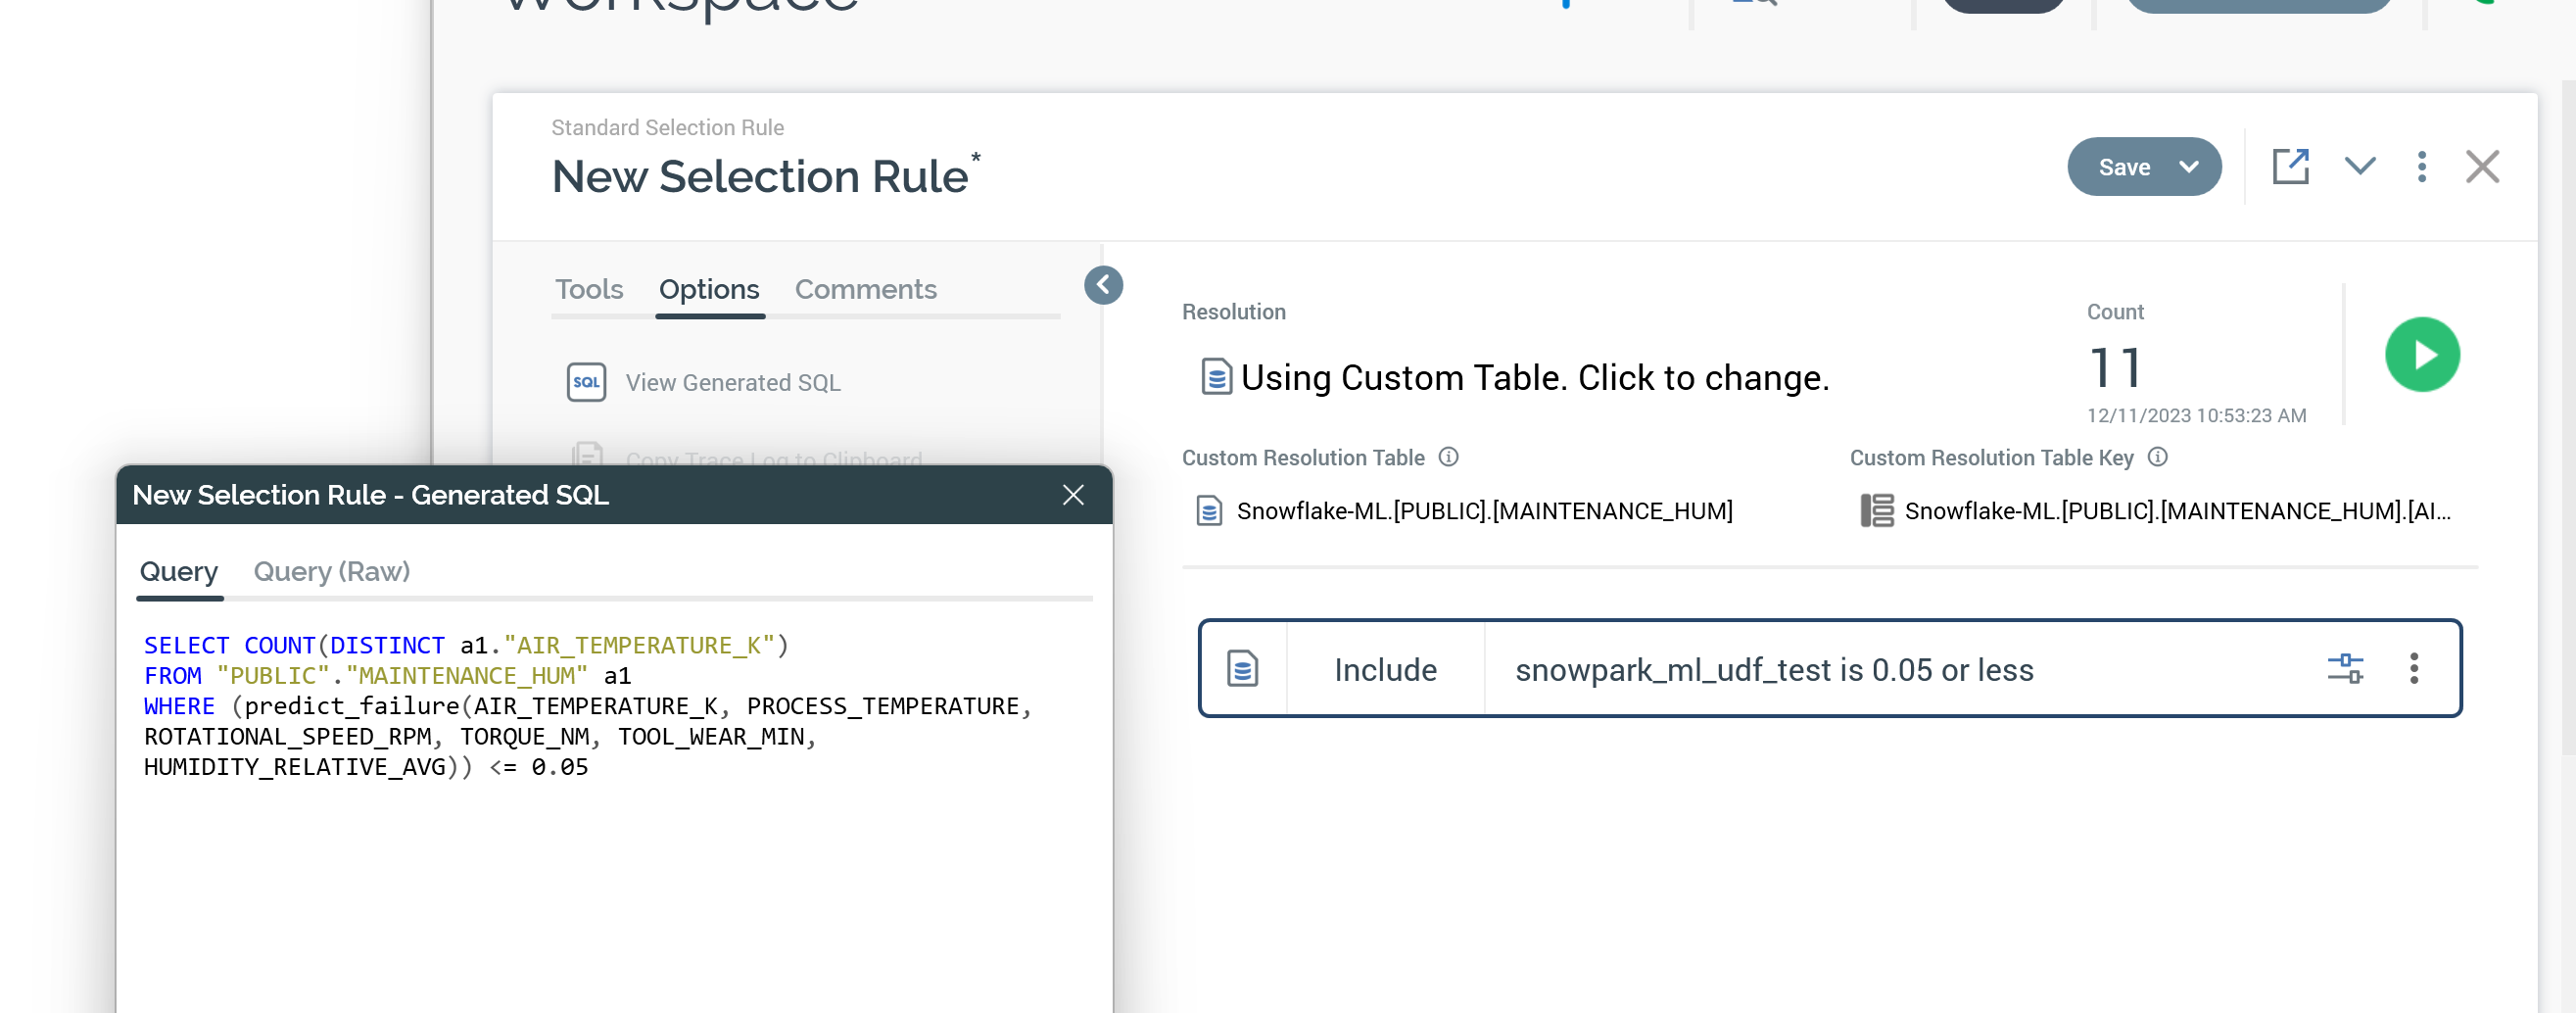Open the Query (Raw) tab
Screen dimensions: 2576x1013
point(331,571)
